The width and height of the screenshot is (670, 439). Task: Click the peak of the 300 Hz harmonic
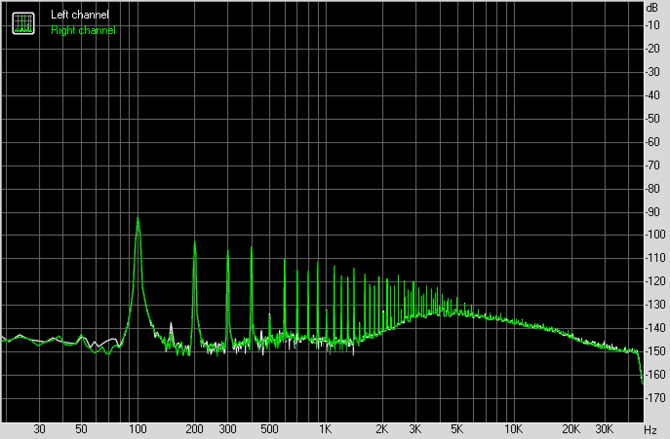point(228,251)
